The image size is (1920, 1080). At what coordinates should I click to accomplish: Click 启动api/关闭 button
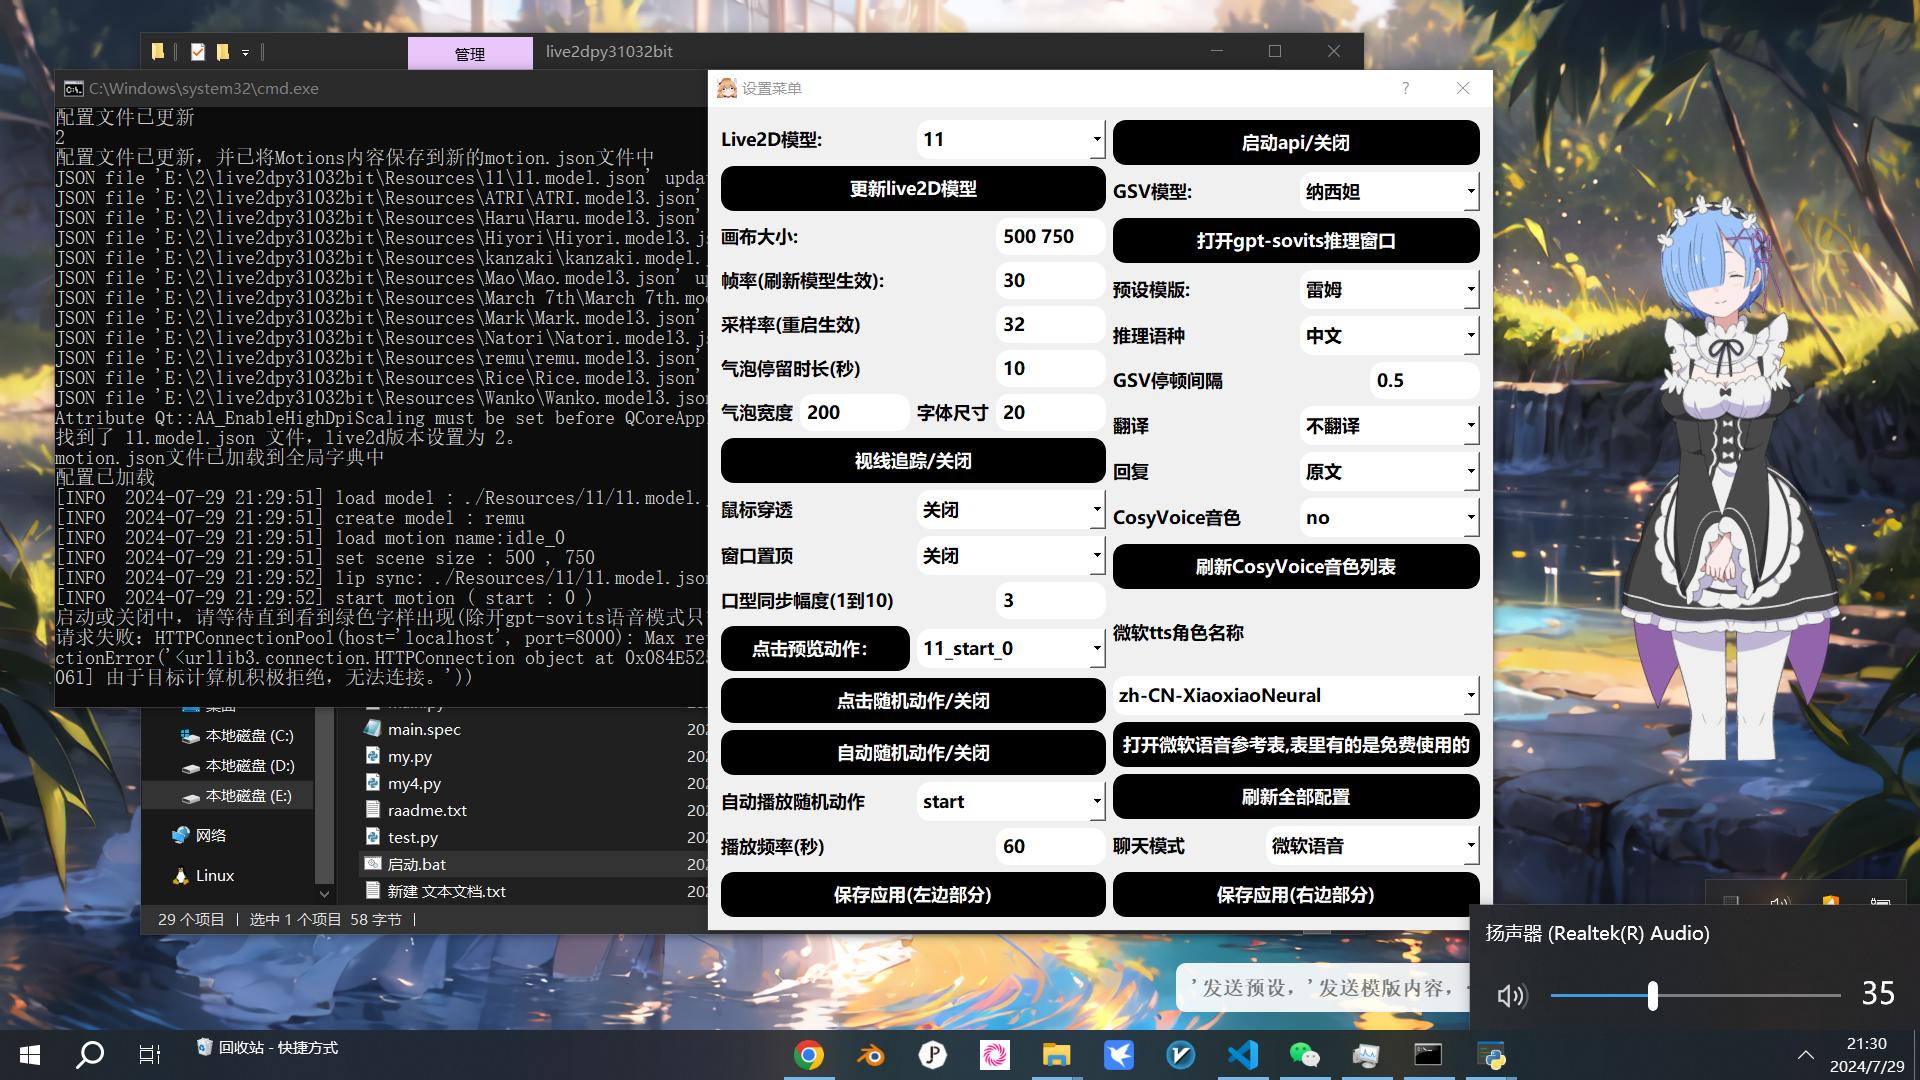coord(1296,143)
